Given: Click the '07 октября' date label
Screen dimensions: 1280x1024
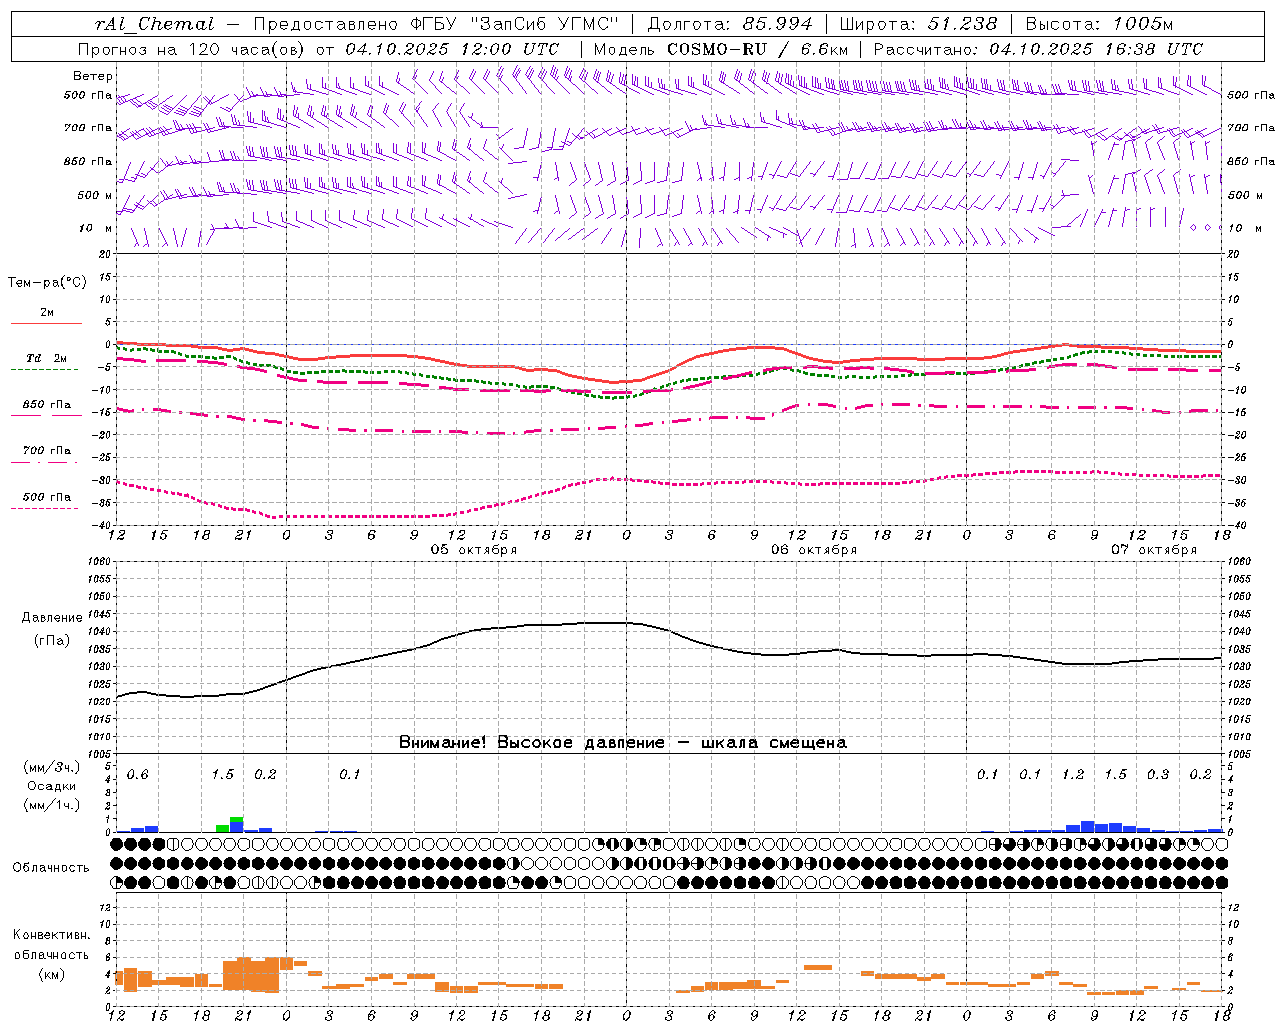Looking at the screenshot, I should coord(1154,549).
